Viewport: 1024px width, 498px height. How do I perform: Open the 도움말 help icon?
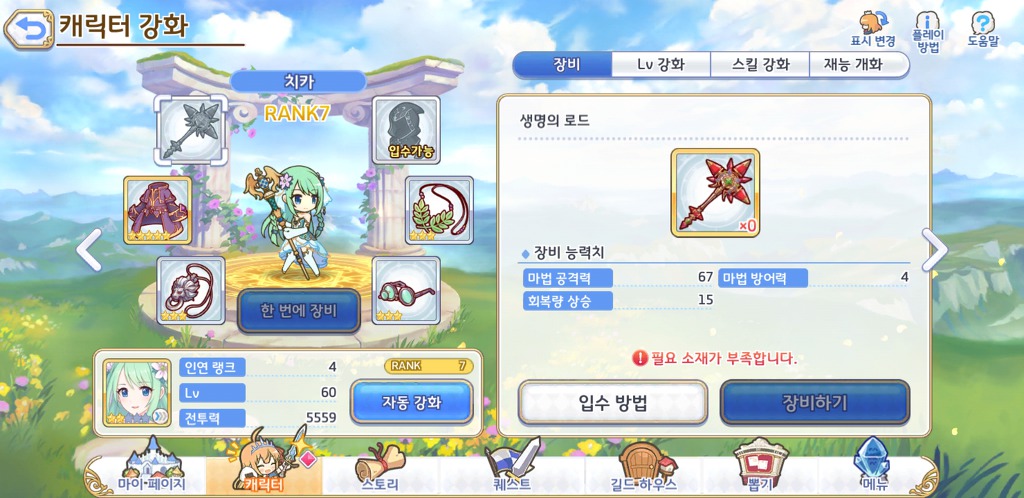(x=983, y=29)
